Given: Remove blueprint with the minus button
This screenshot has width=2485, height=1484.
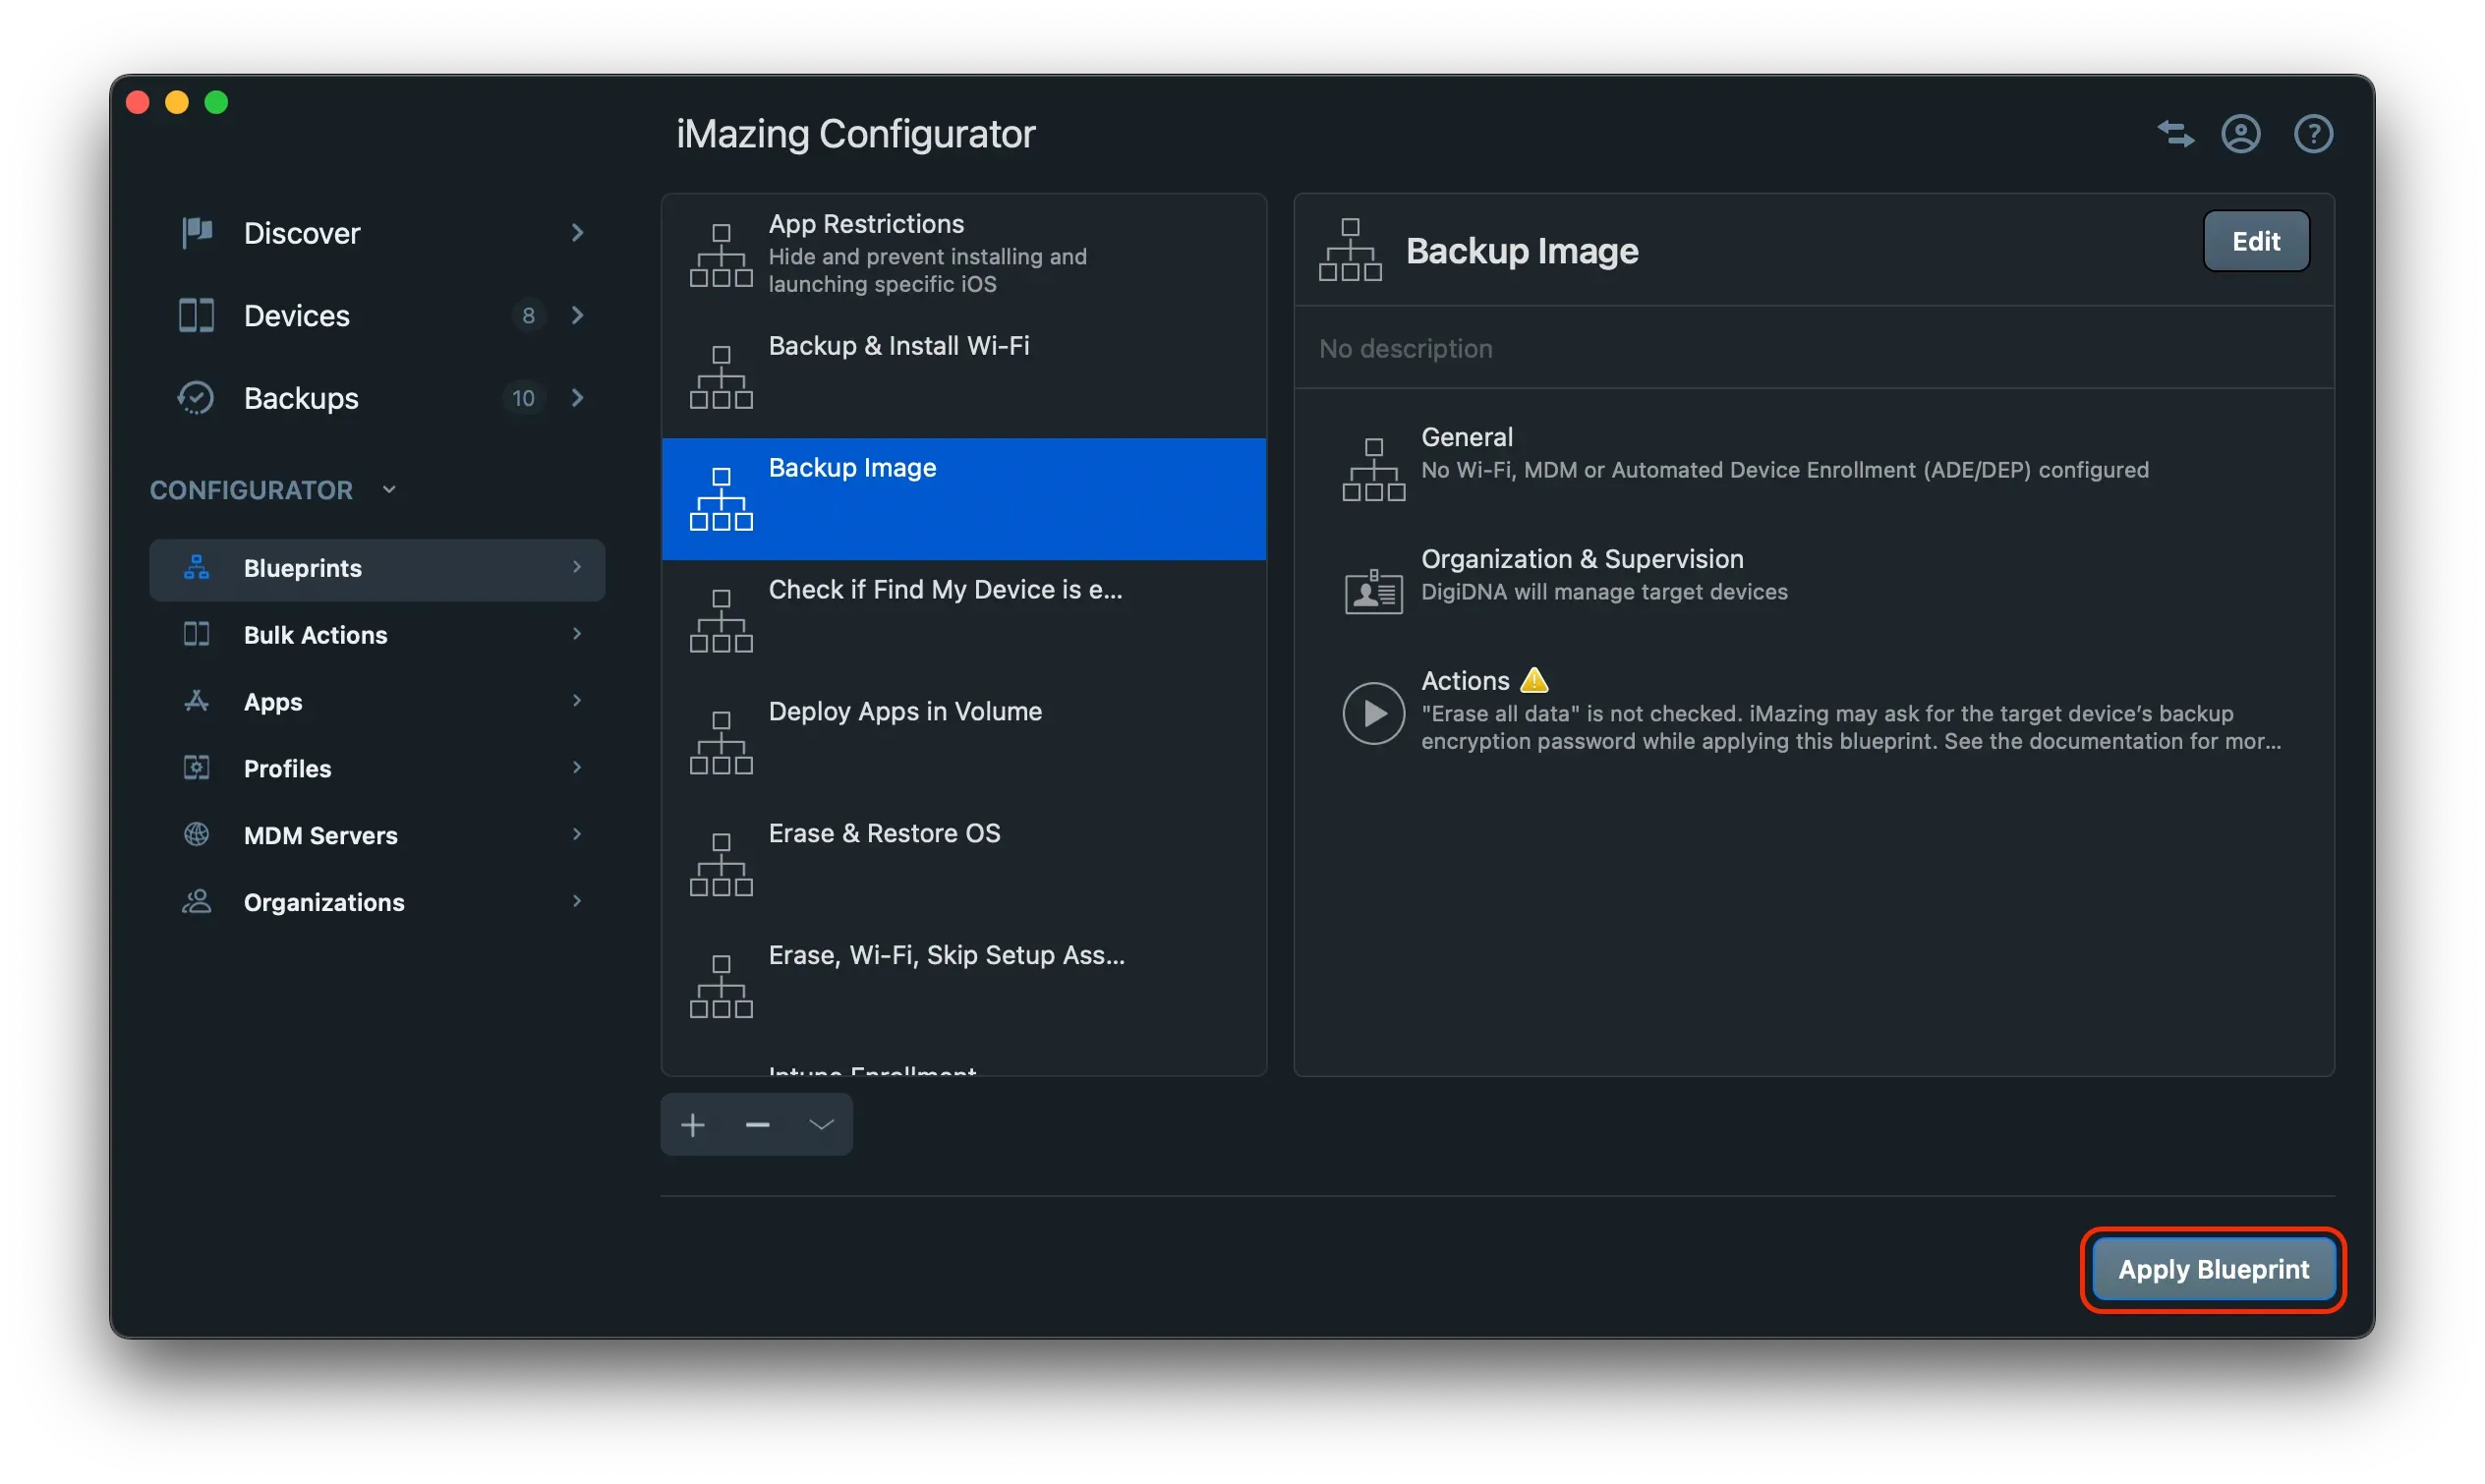Looking at the screenshot, I should click(757, 1125).
